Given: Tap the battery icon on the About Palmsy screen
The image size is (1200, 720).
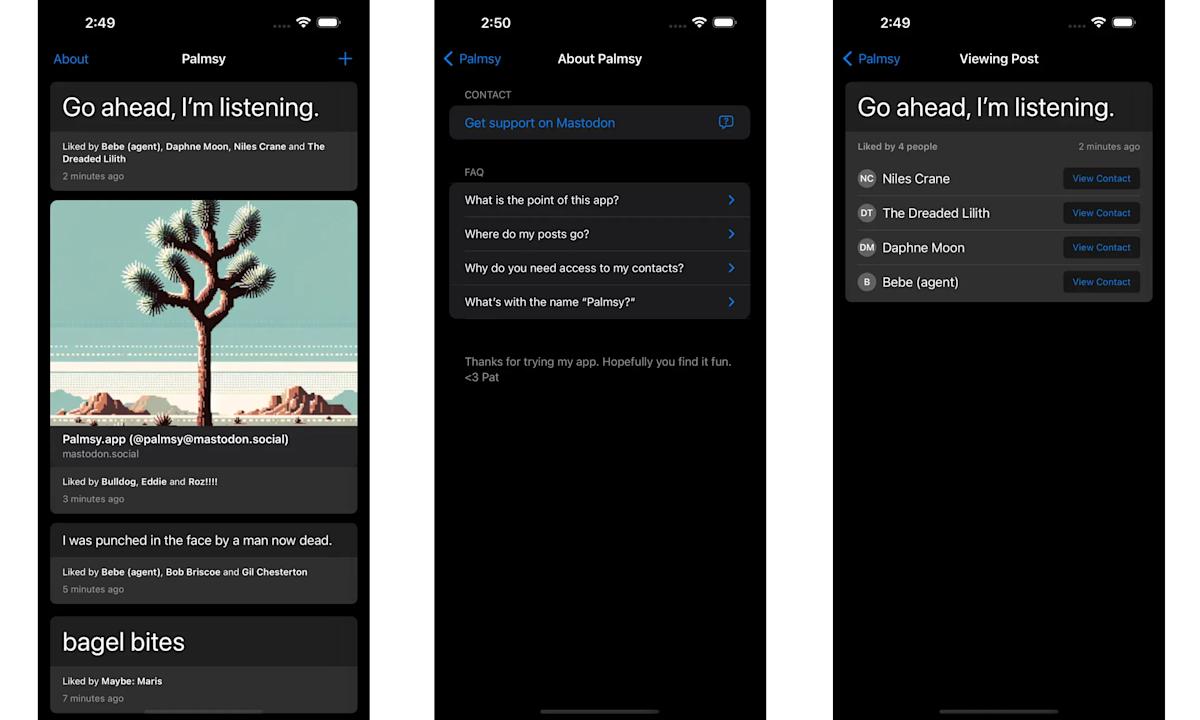Looking at the screenshot, I should point(725,22).
